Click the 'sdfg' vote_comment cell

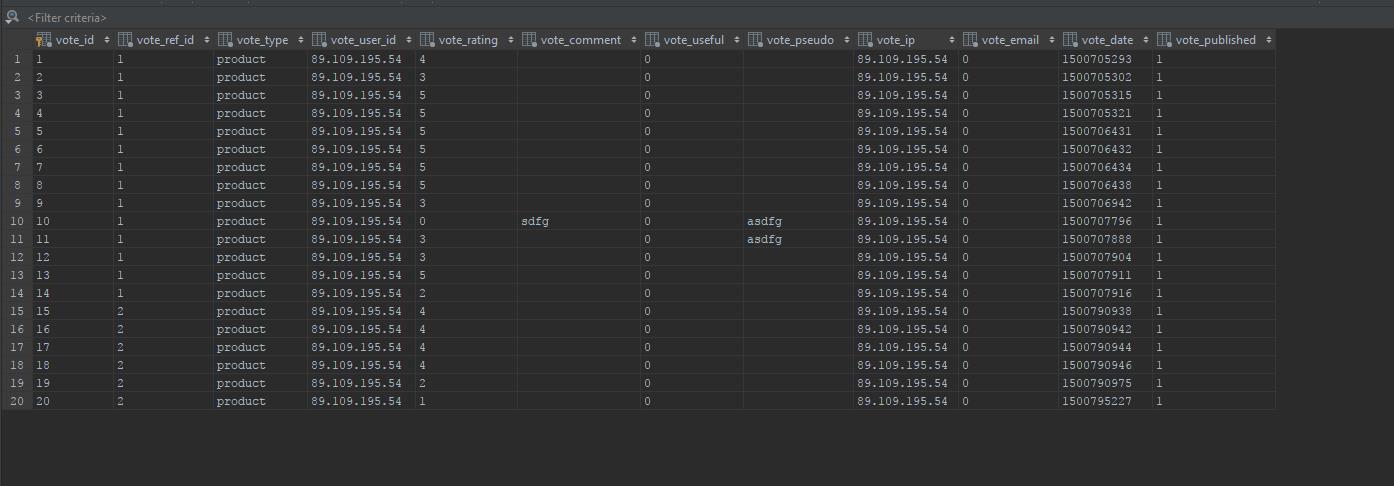pos(579,221)
